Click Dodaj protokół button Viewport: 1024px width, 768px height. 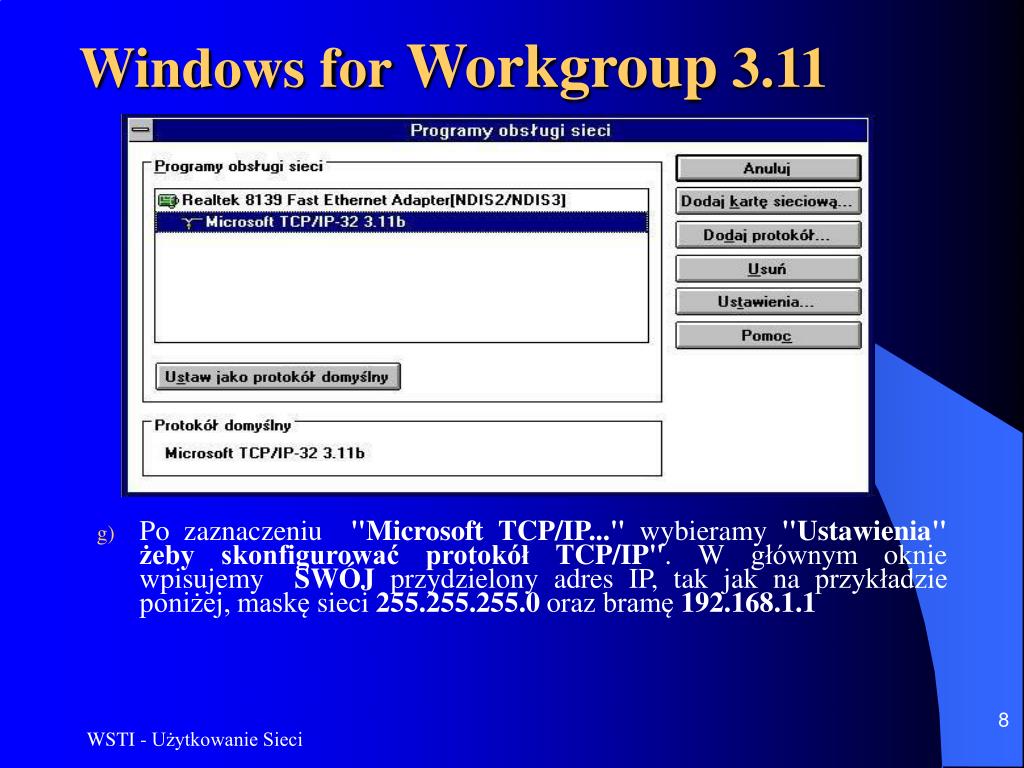(768, 235)
